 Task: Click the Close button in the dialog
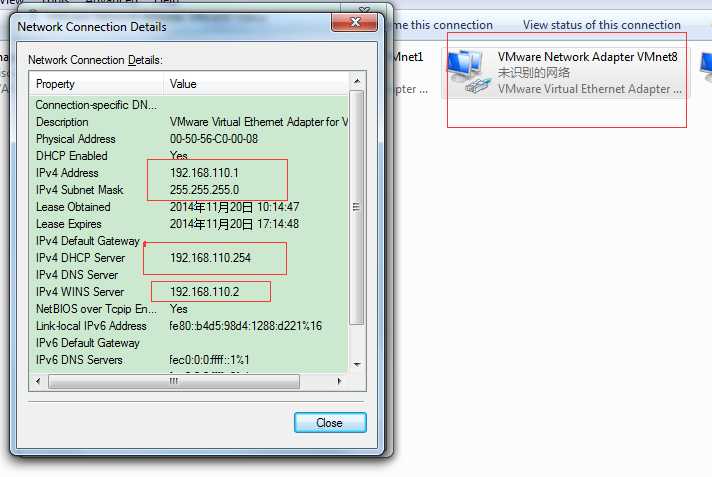pos(330,423)
